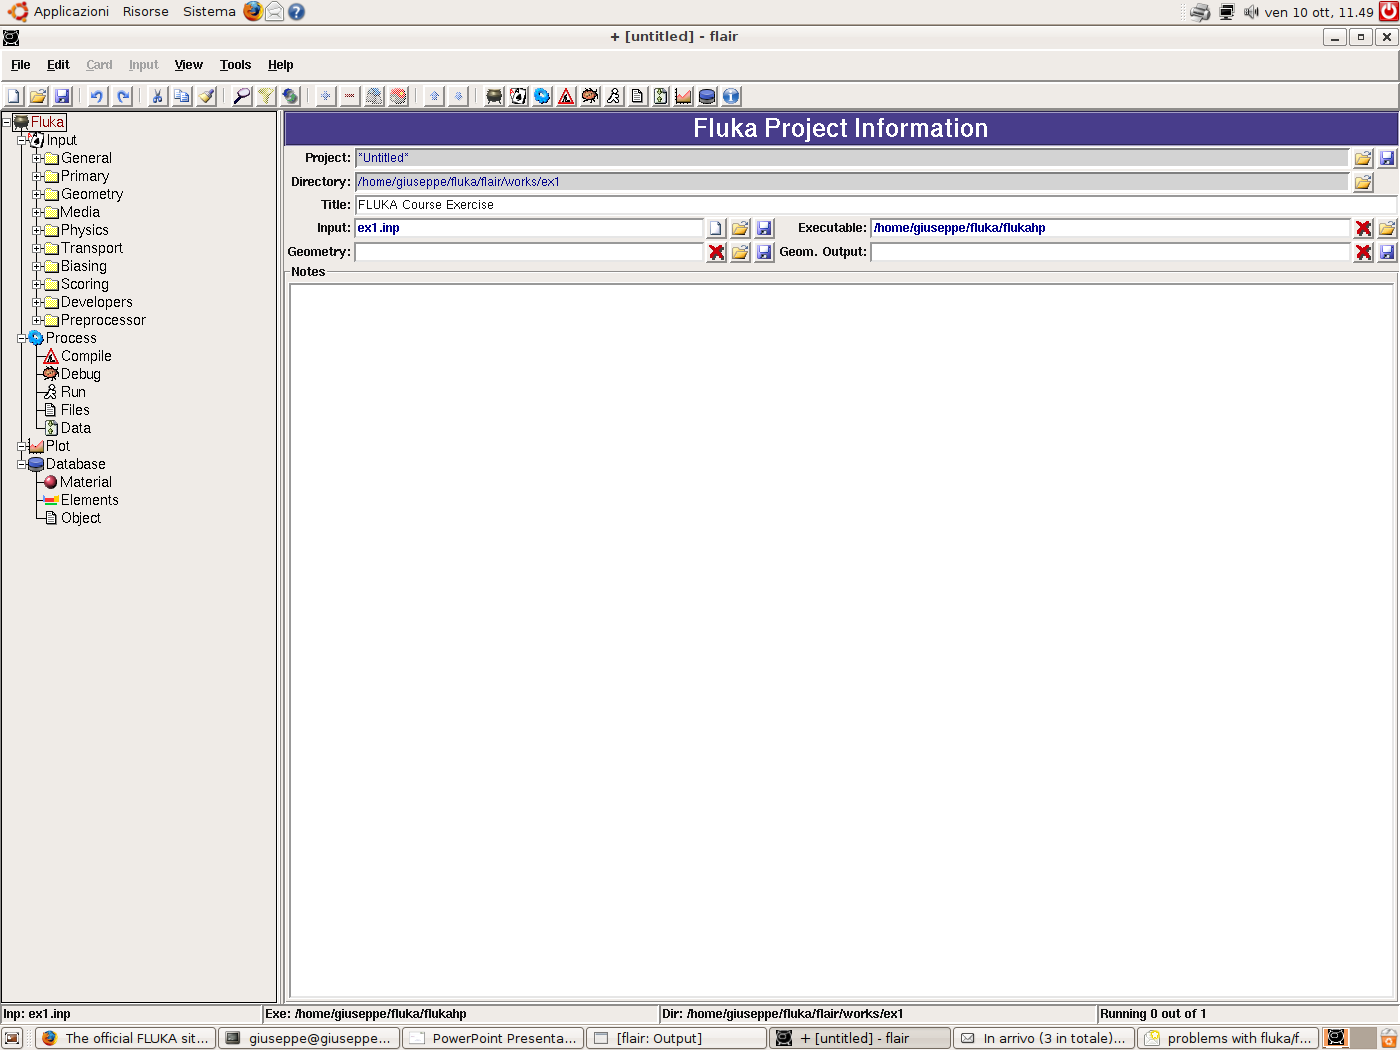Click the Debug bug toolbar icon
Screen dimensions: 1400x1050
(x=590, y=96)
